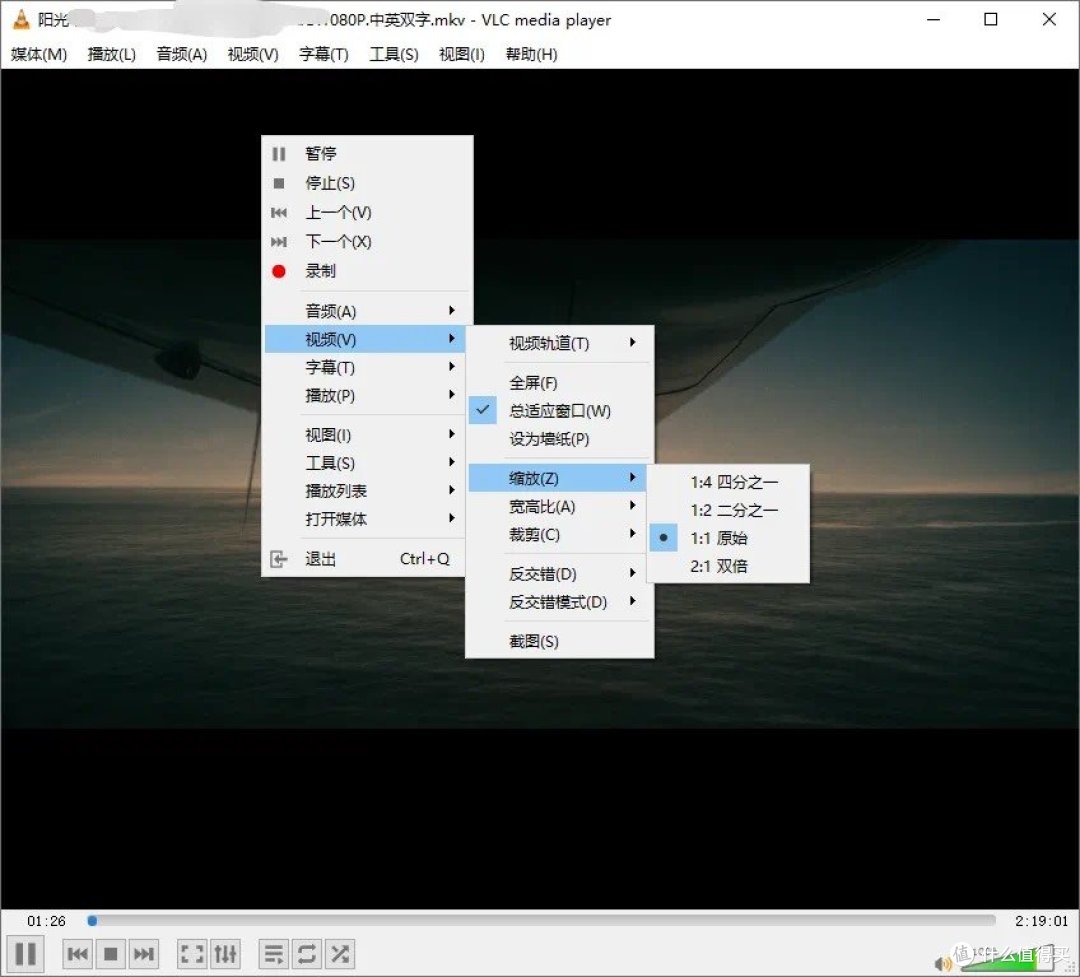Skip to next media with the next-track icon
Screen dimensions: 1080x977
pos(143,953)
